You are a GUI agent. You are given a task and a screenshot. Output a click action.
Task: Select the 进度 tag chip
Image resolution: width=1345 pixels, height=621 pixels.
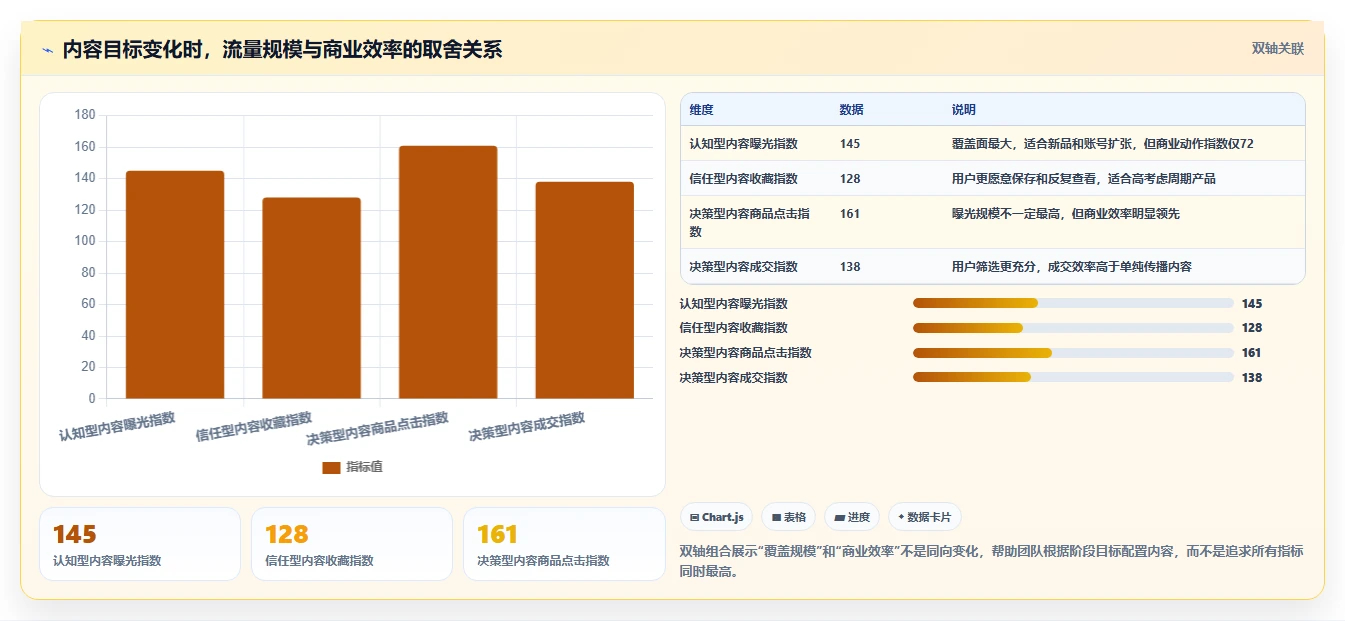click(x=852, y=517)
